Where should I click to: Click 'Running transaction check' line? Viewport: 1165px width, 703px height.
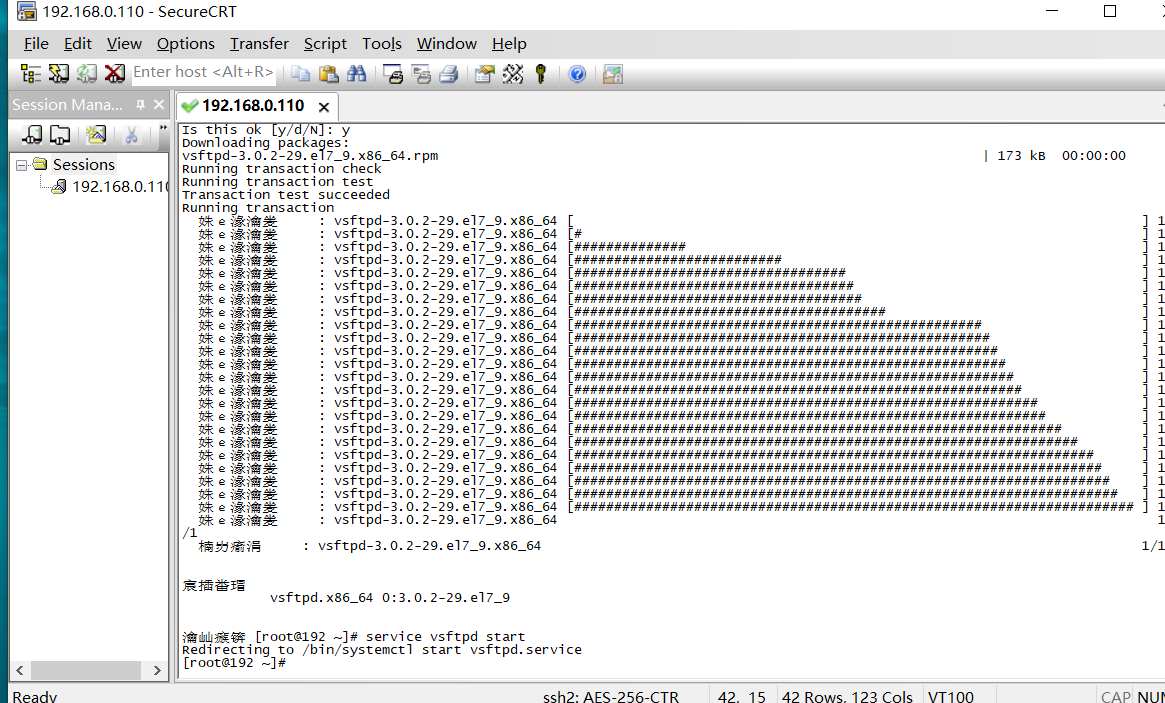coord(282,169)
